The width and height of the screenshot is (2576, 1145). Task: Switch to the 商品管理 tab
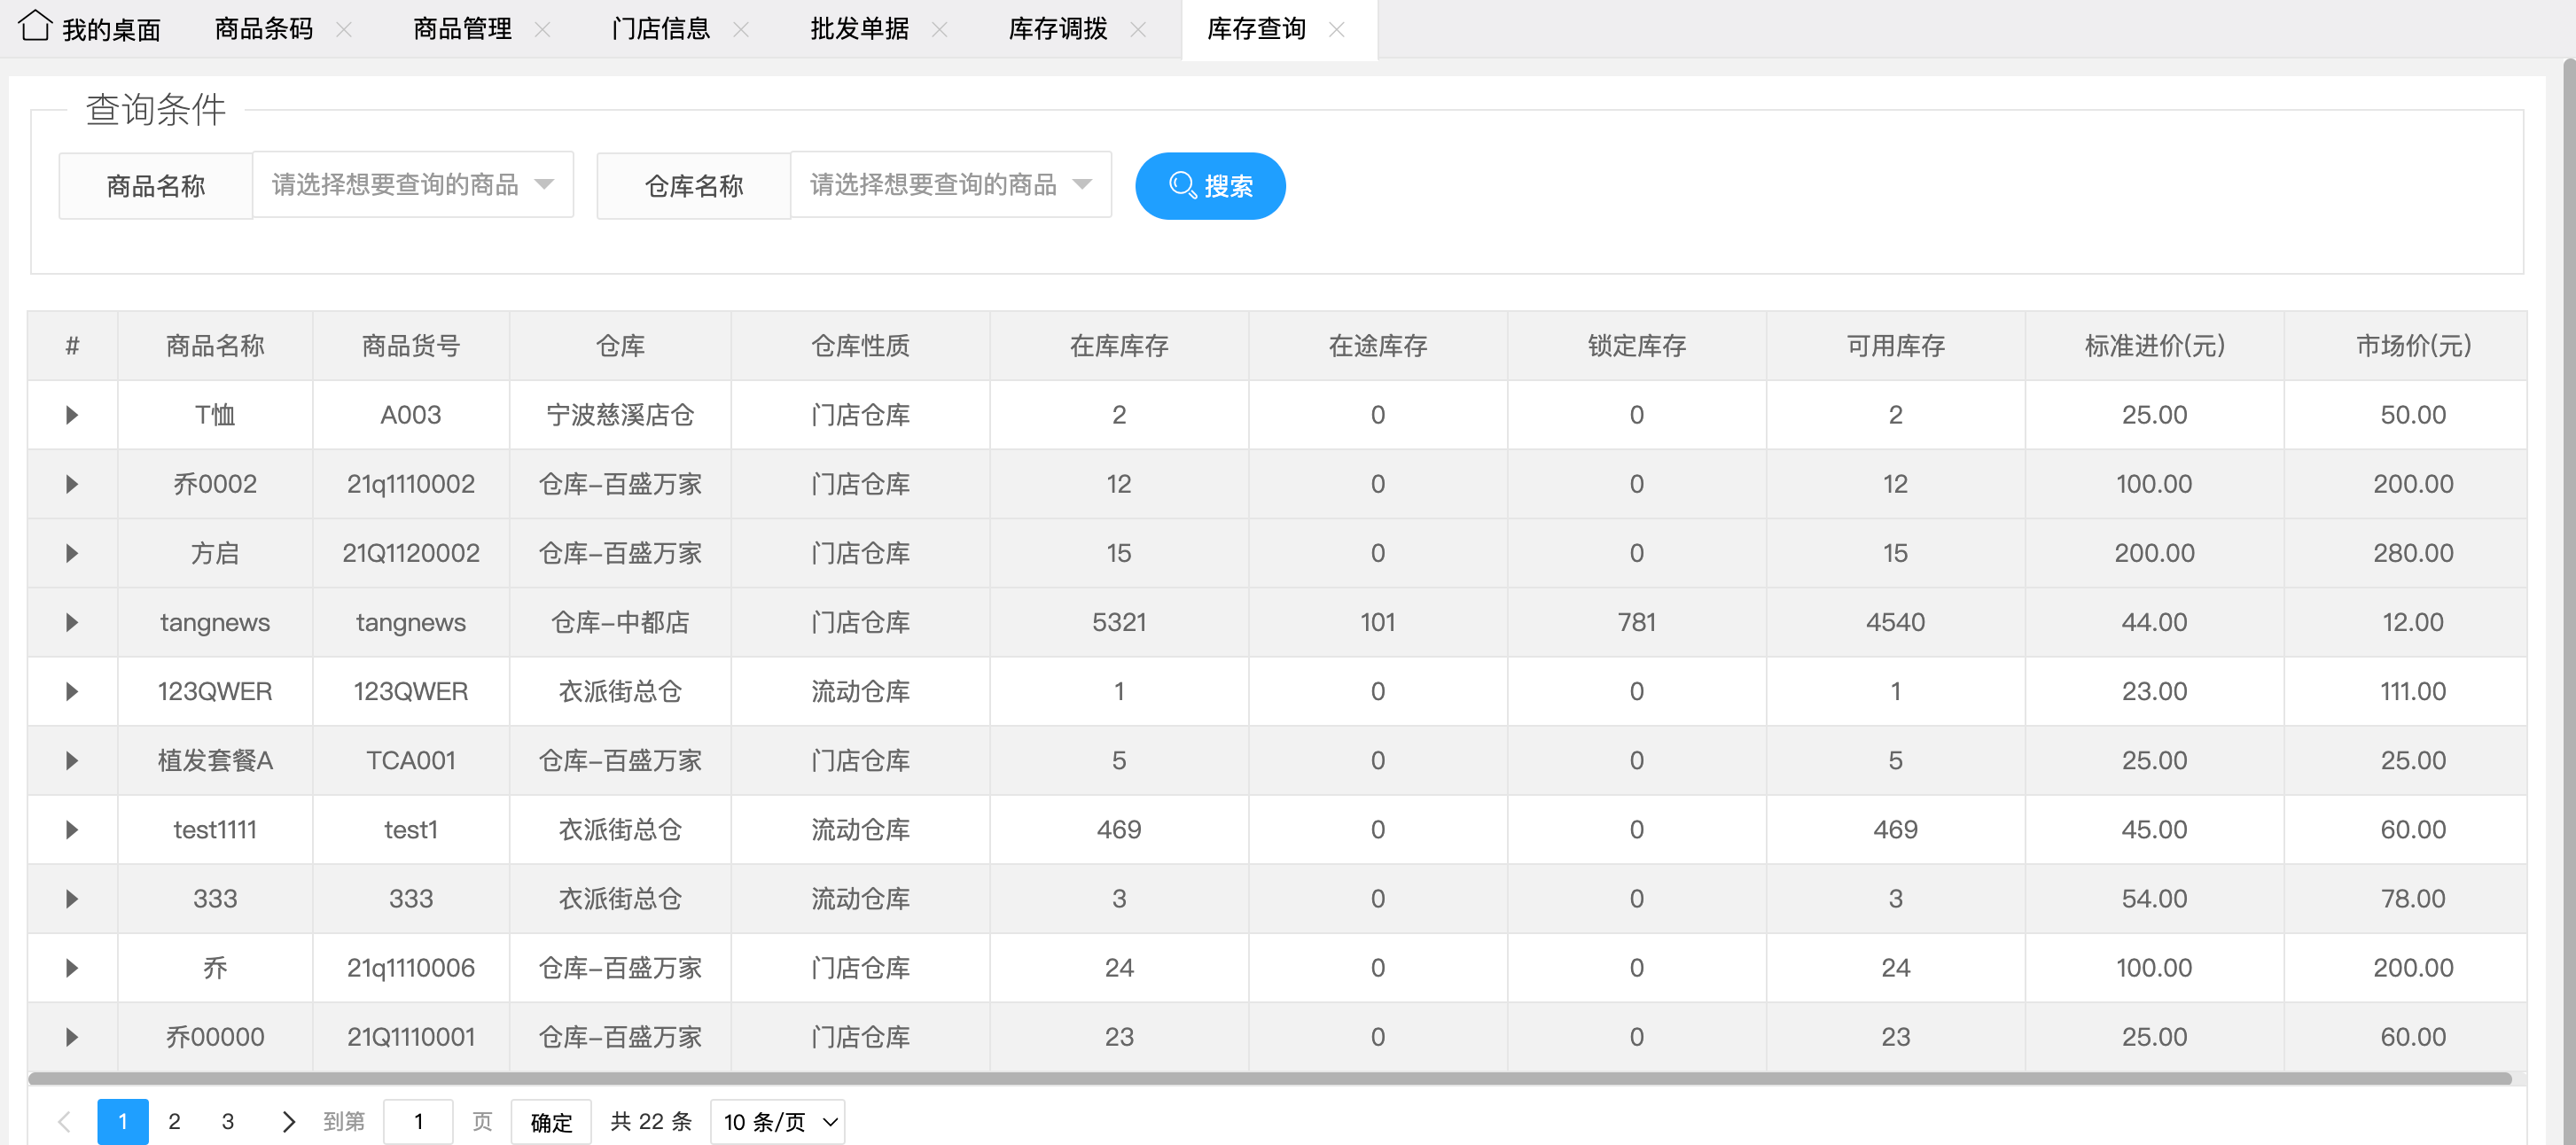462,29
